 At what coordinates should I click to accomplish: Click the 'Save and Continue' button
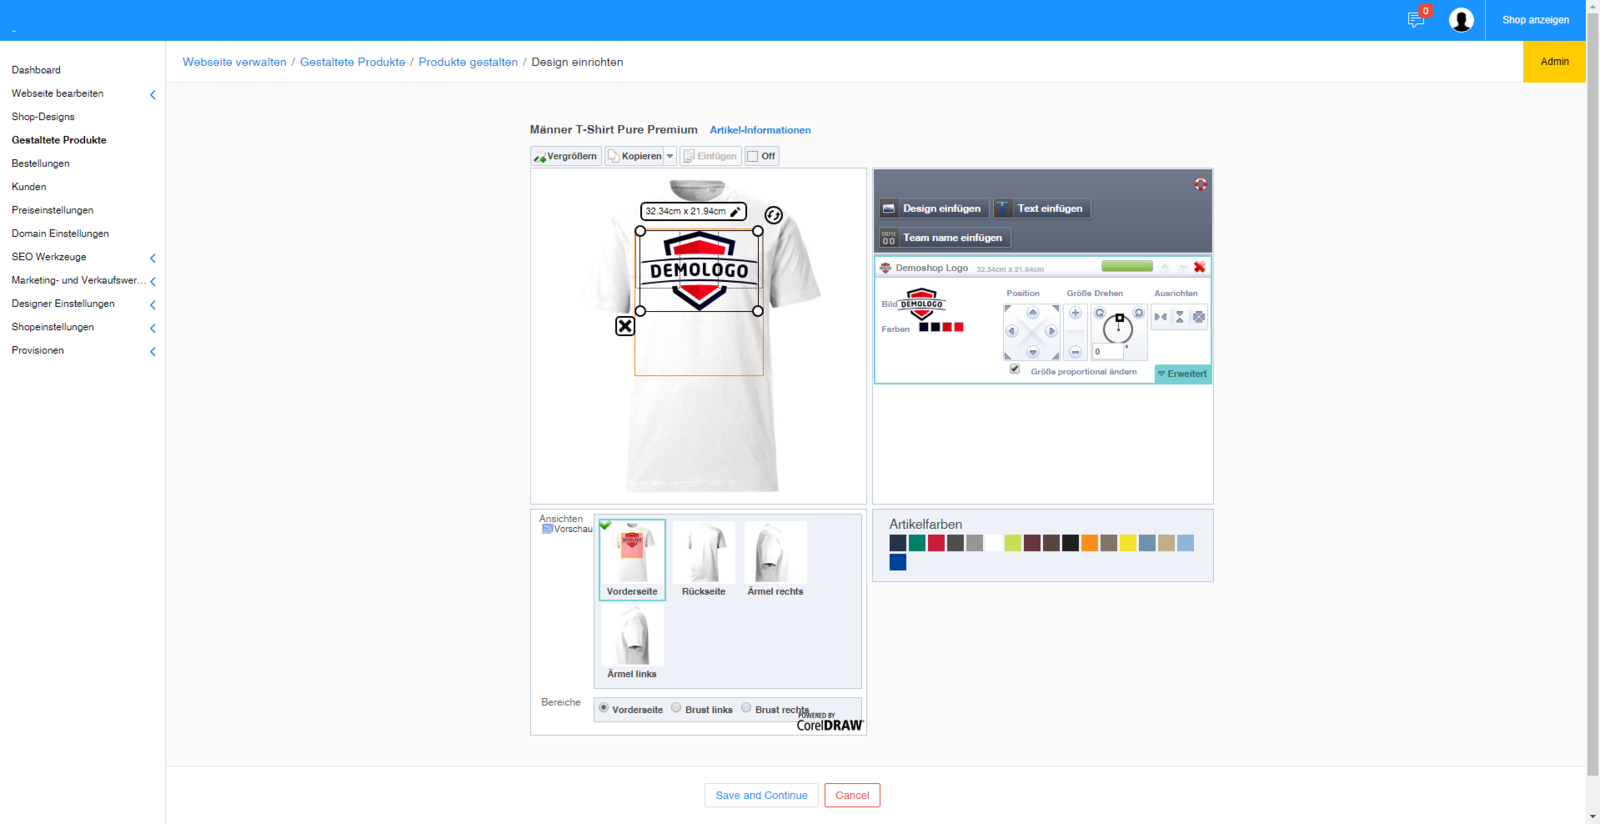pos(761,795)
